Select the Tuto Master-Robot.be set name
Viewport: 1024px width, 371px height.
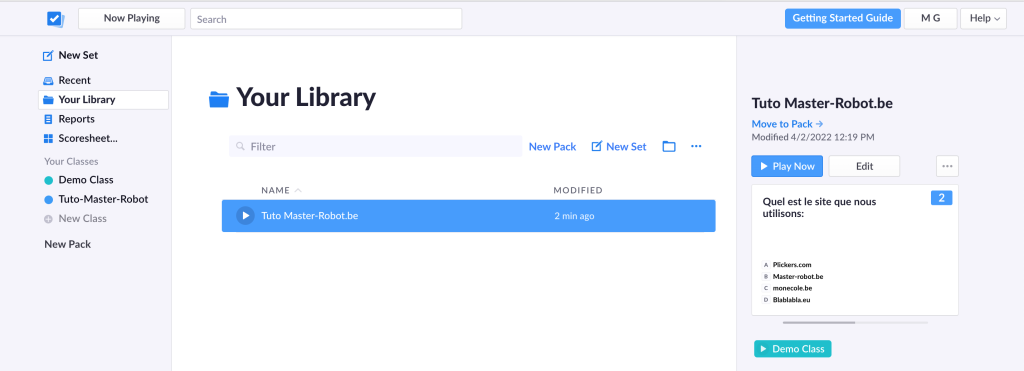[x=310, y=216]
